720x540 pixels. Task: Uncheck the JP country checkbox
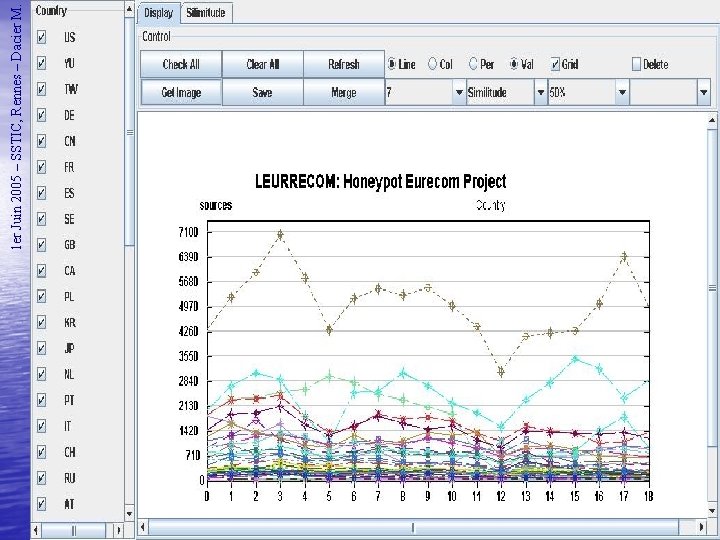point(41,348)
